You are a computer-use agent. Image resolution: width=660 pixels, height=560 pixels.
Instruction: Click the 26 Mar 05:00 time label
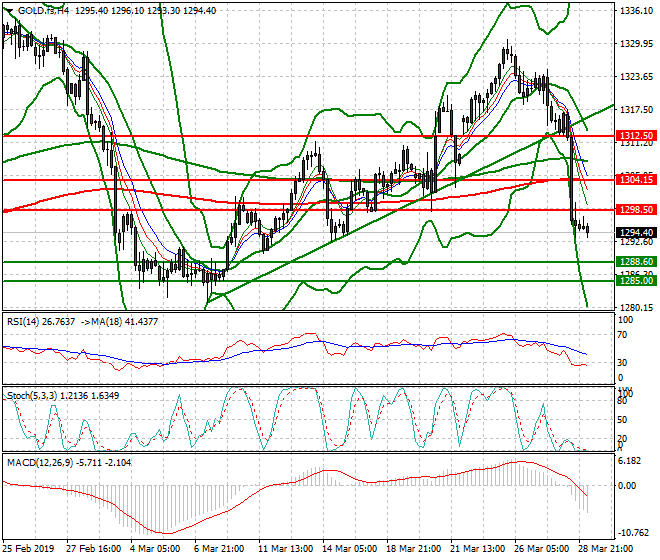pos(542,549)
